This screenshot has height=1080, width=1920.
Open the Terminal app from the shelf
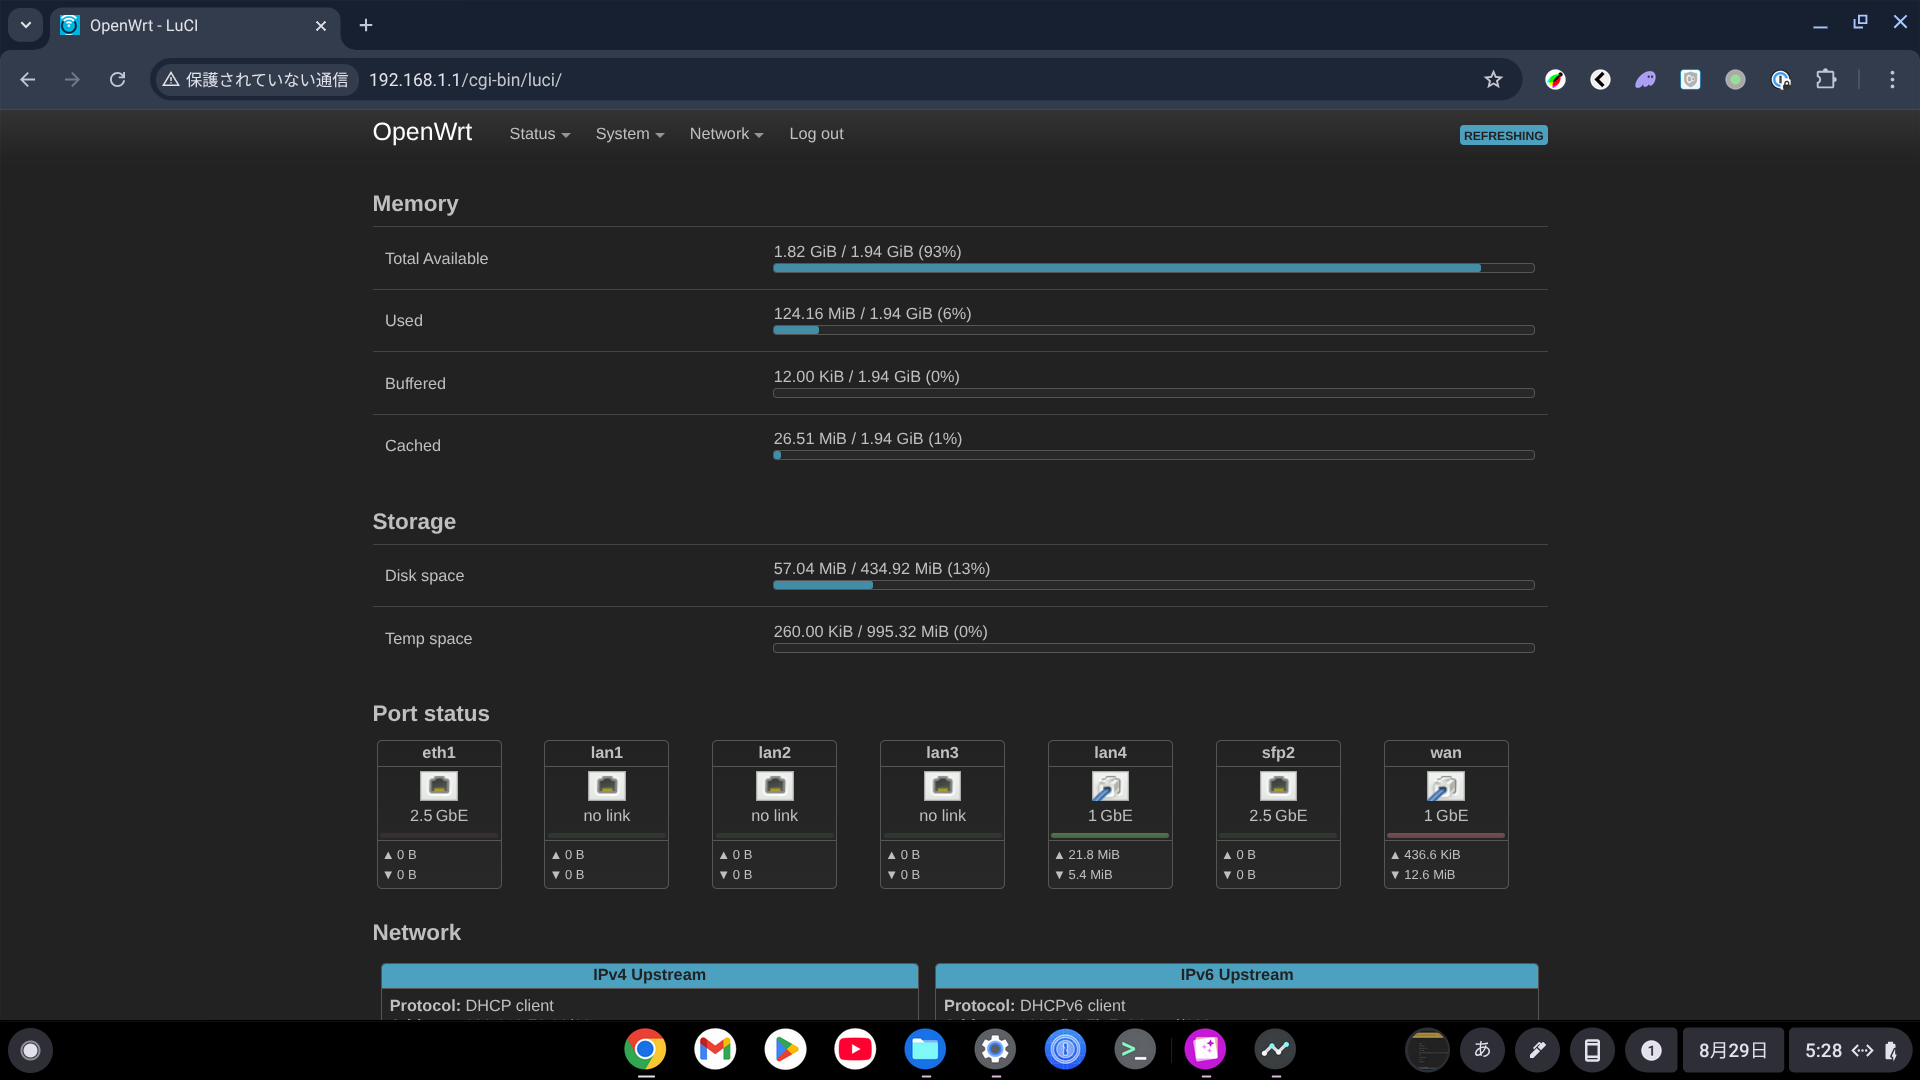pyautogui.click(x=1135, y=1050)
